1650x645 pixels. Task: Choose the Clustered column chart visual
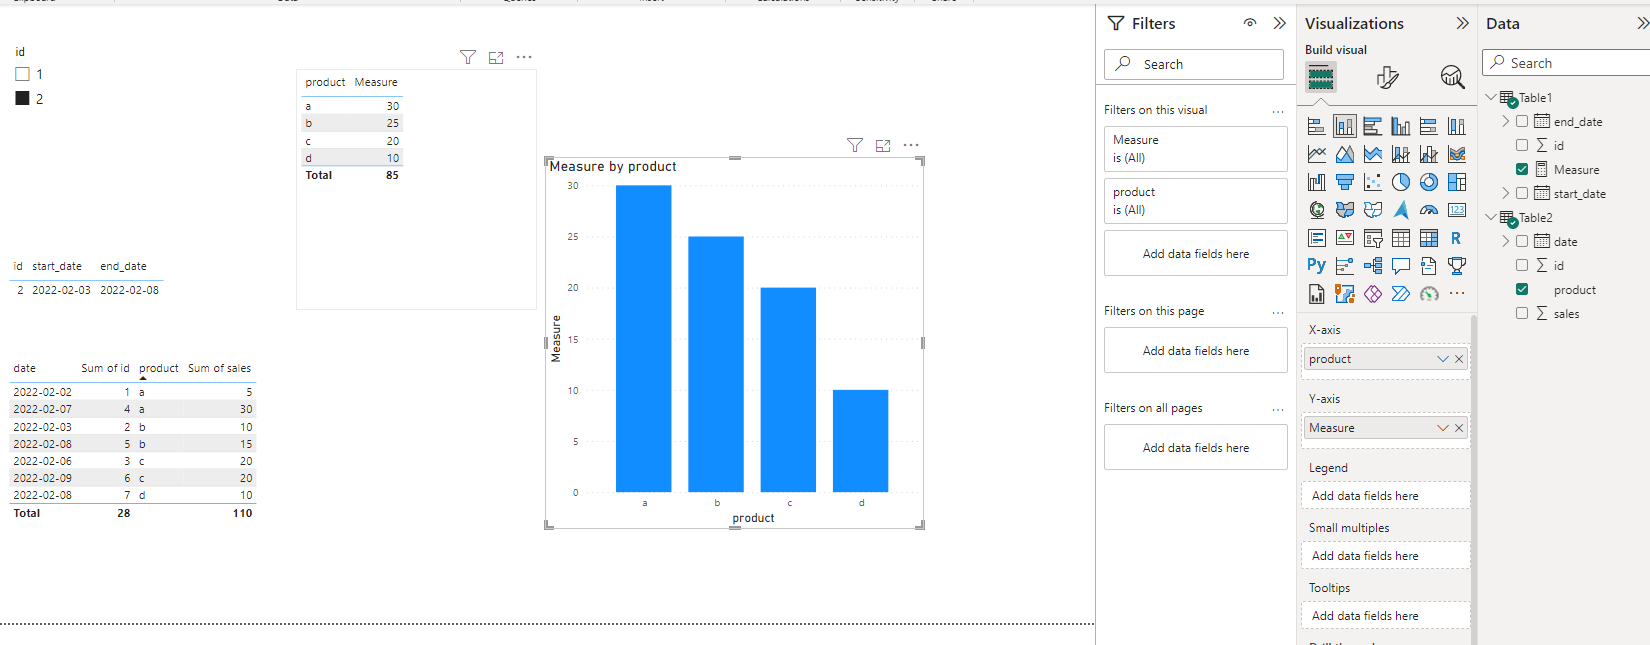(x=1401, y=126)
